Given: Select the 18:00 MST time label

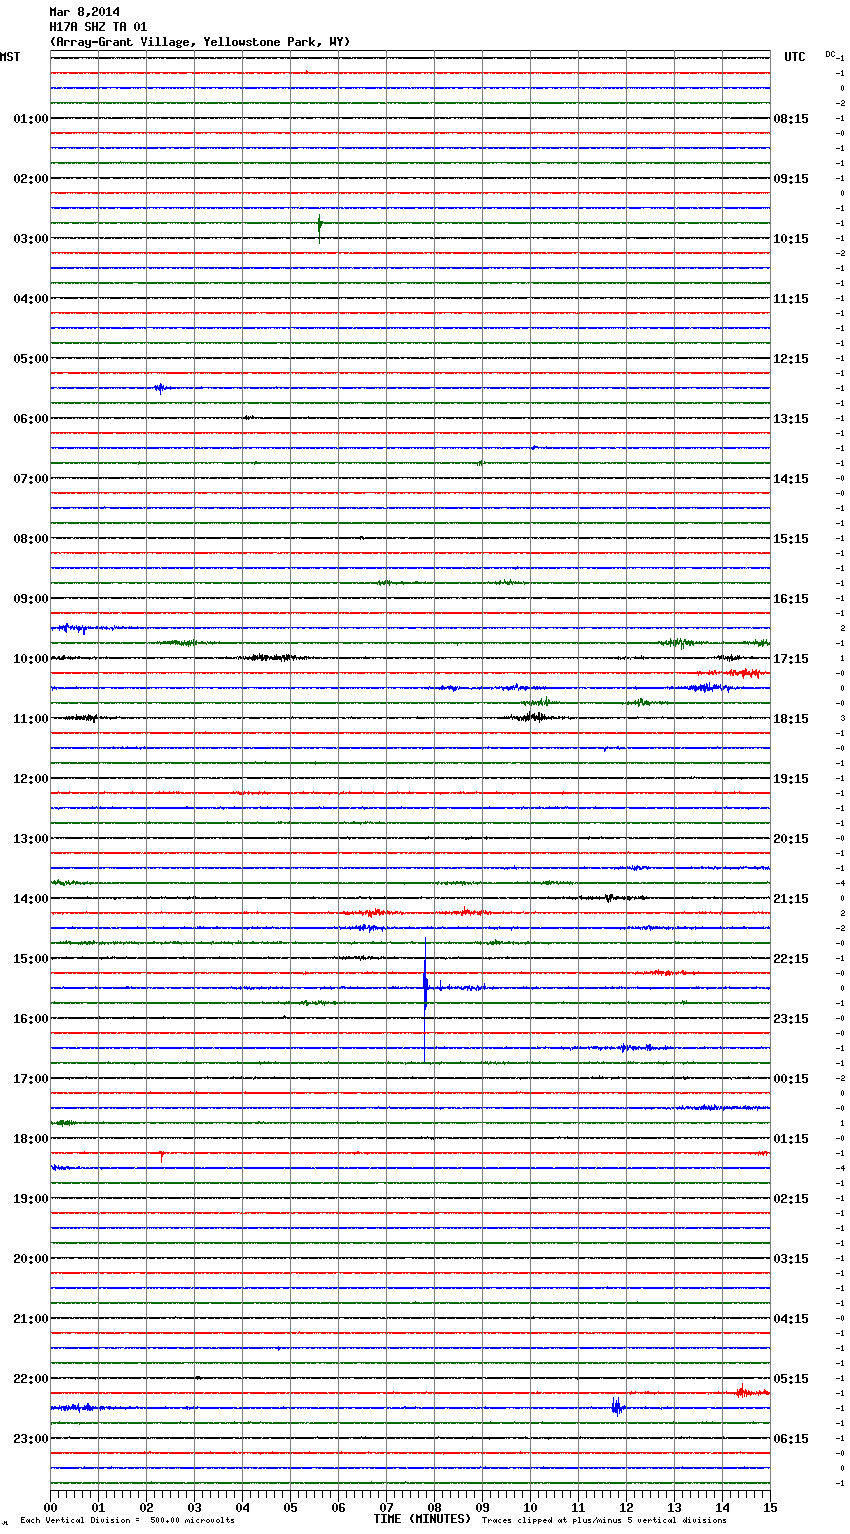Looking at the screenshot, I should point(31,1139).
